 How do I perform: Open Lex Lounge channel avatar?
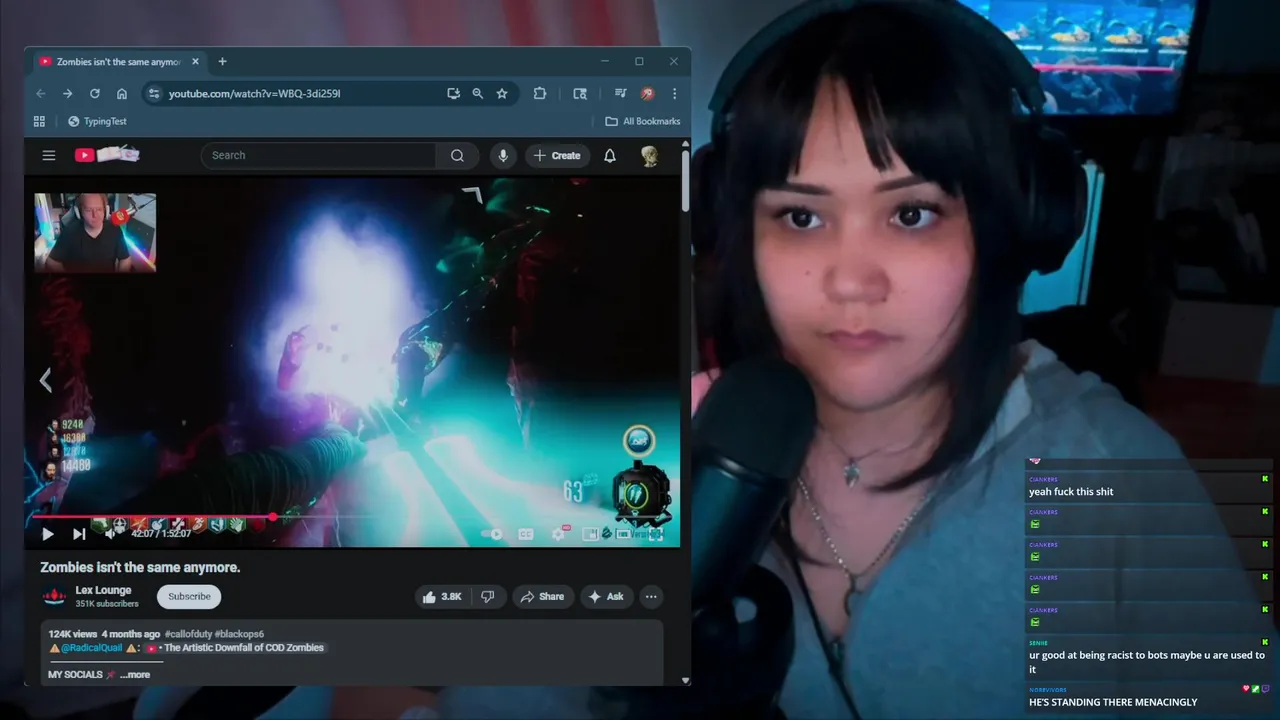(54, 597)
